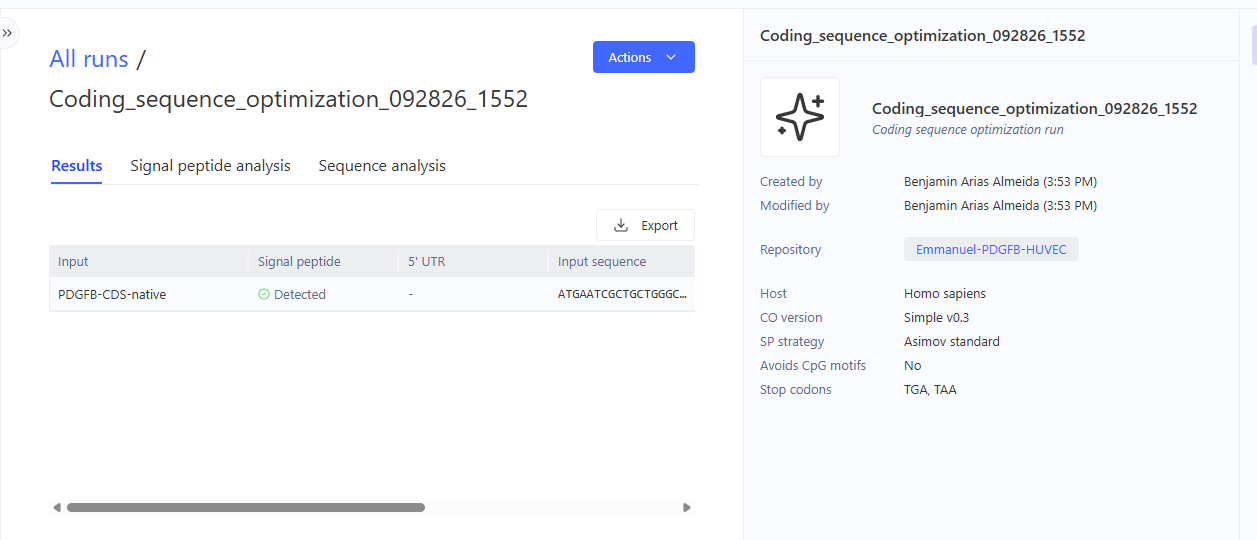
Task: Click the green Detected check icon
Action: coord(264,295)
